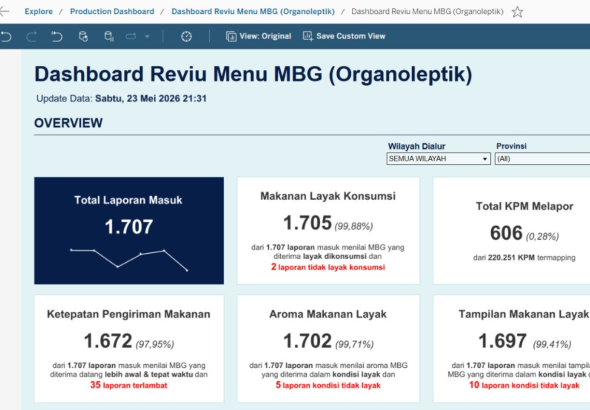Add dashboard to favorites star

(517, 12)
